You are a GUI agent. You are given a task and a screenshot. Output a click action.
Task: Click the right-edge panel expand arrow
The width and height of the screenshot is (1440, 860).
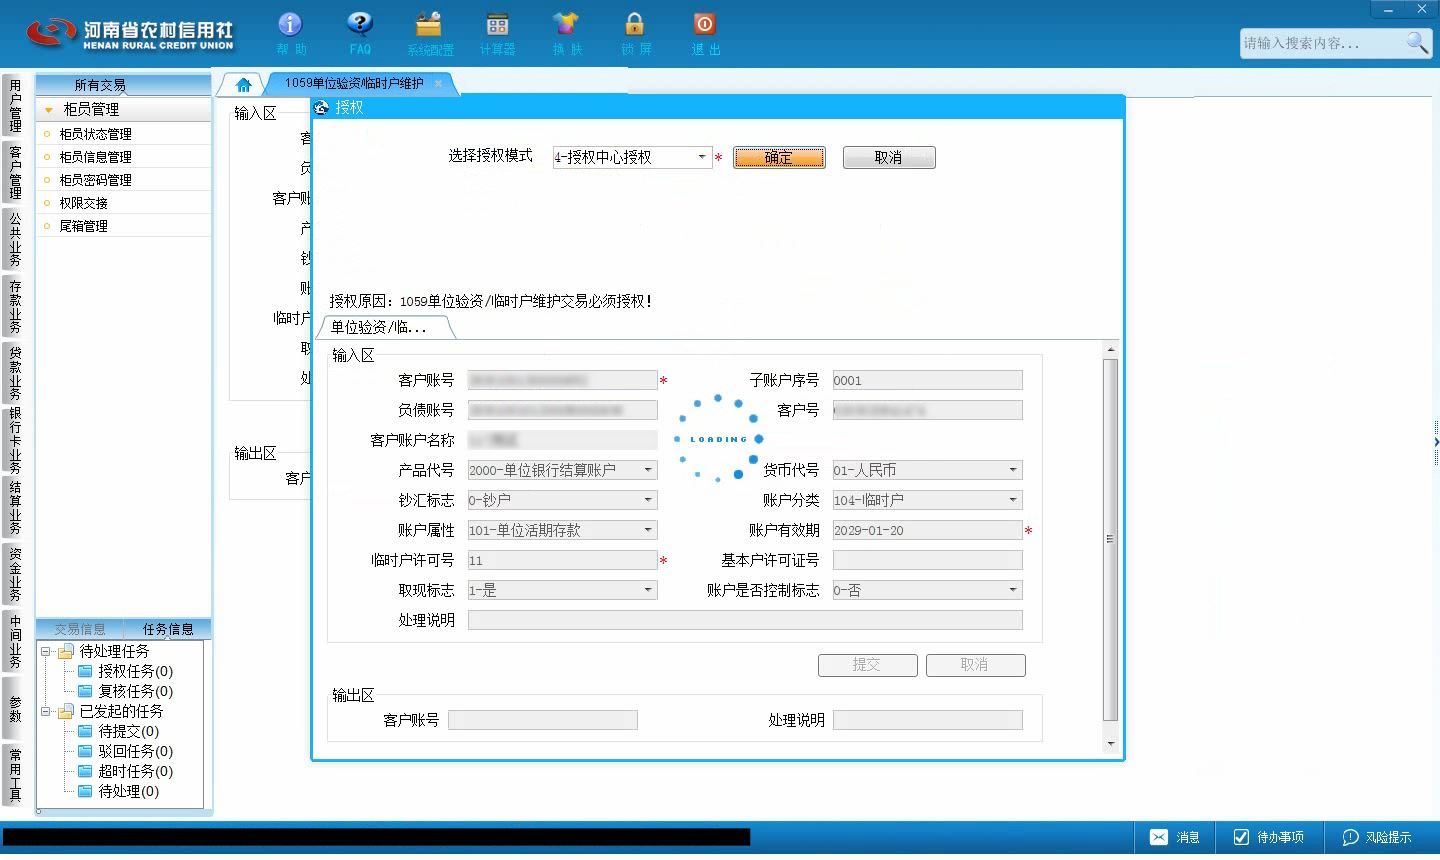[x=1436, y=441]
